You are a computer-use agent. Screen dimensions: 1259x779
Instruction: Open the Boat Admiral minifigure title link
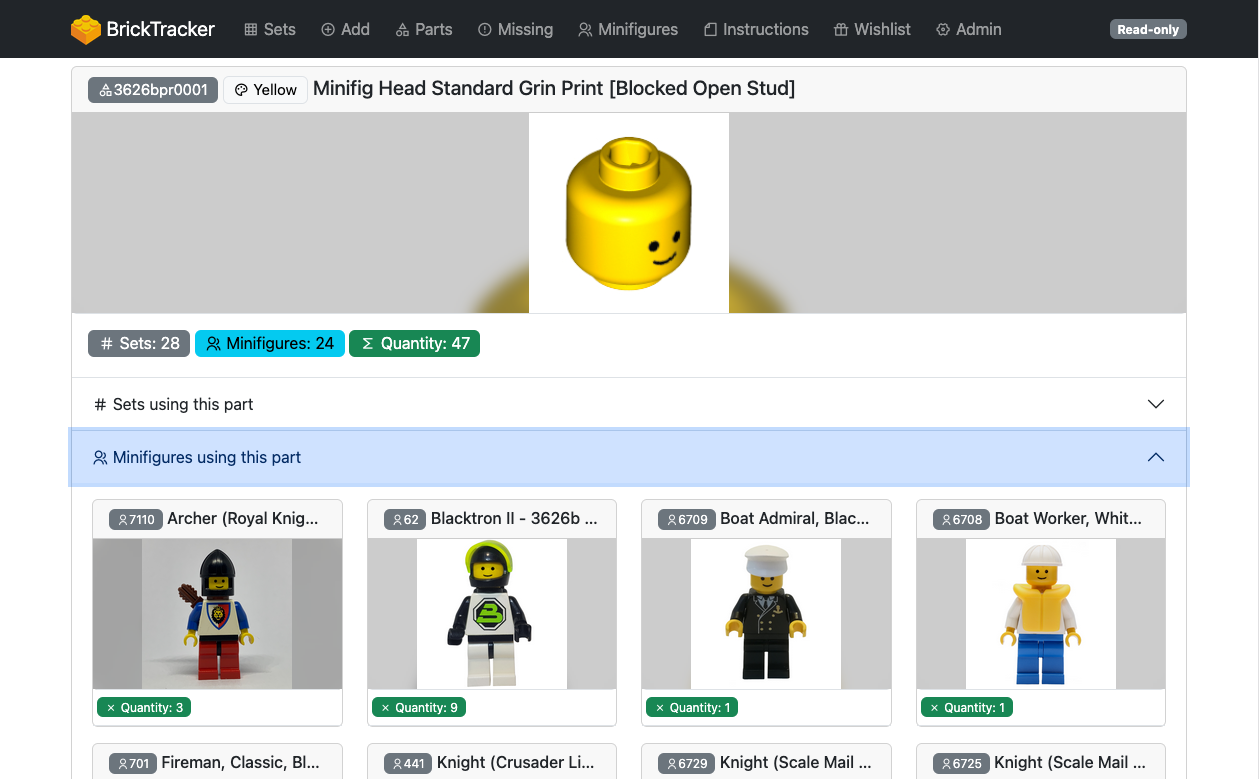tap(794, 519)
